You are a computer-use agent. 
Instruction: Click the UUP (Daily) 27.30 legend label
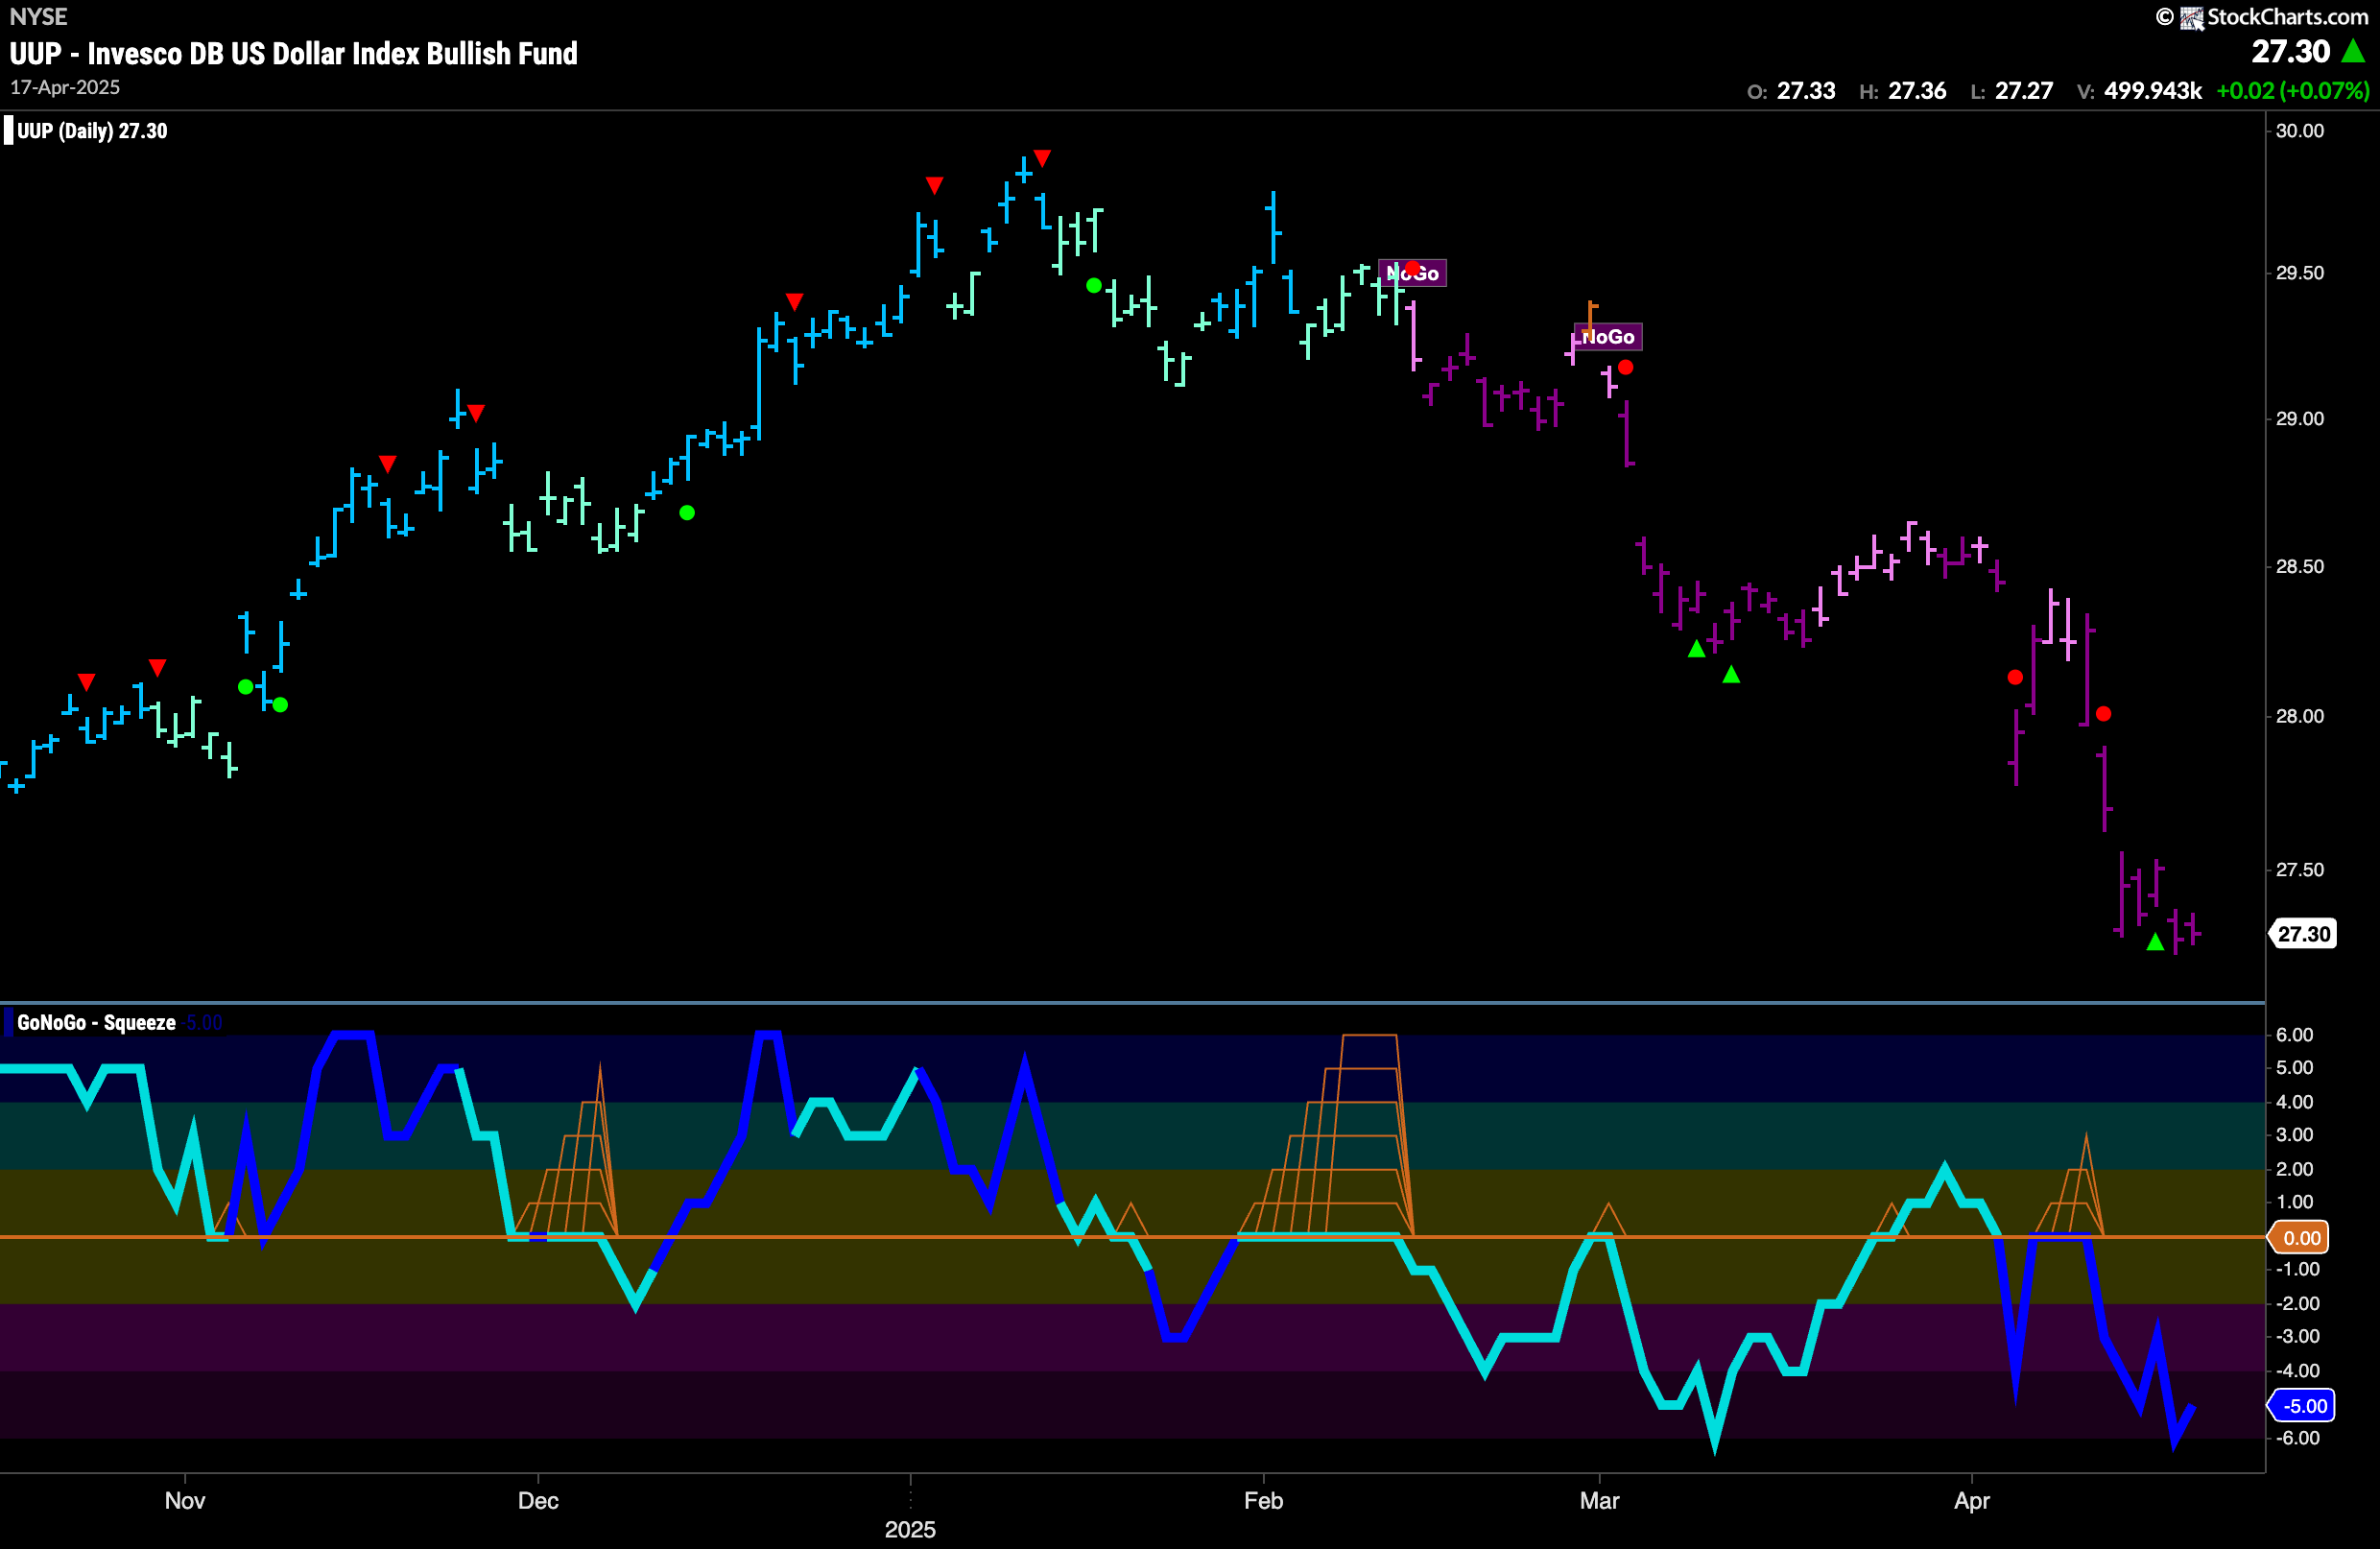92,131
